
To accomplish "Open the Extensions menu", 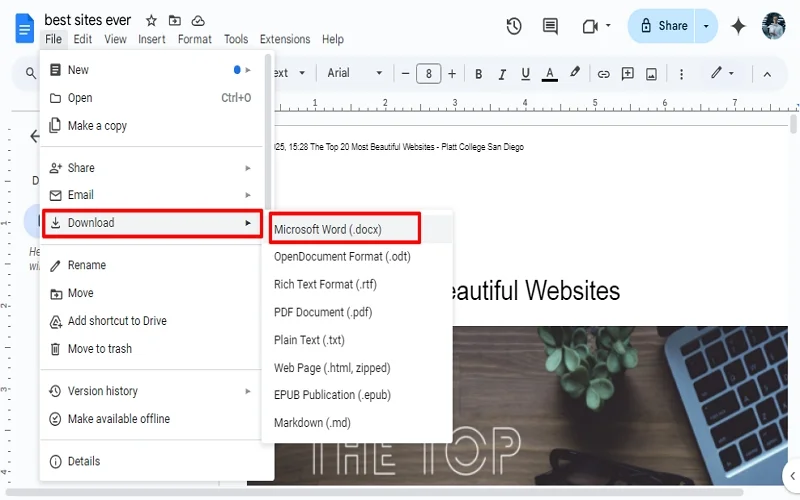I will (x=285, y=39).
